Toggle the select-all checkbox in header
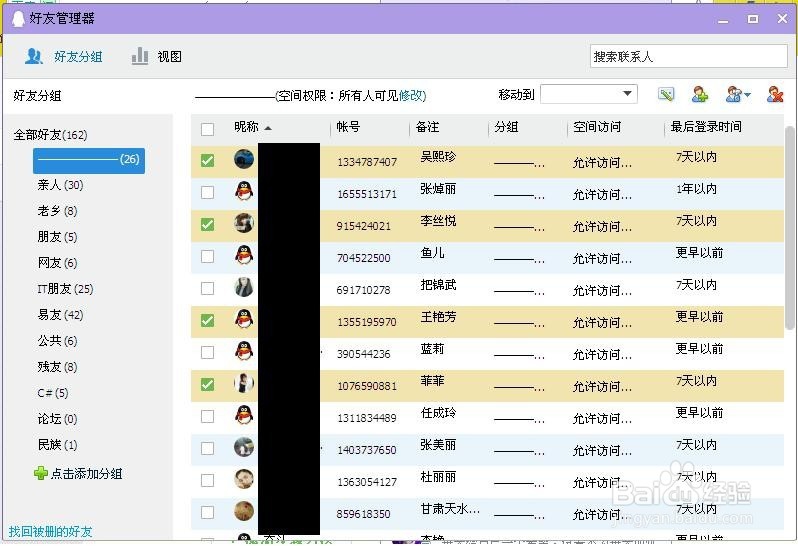Image resolution: width=798 pixels, height=546 pixels. (x=207, y=129)
